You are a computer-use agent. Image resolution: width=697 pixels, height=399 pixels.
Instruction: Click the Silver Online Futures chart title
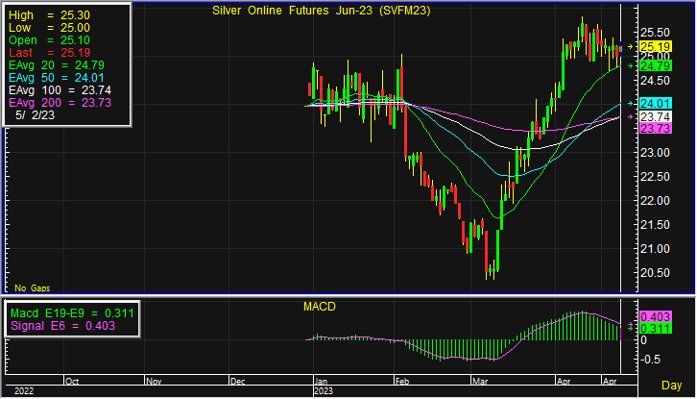[321, 11]
